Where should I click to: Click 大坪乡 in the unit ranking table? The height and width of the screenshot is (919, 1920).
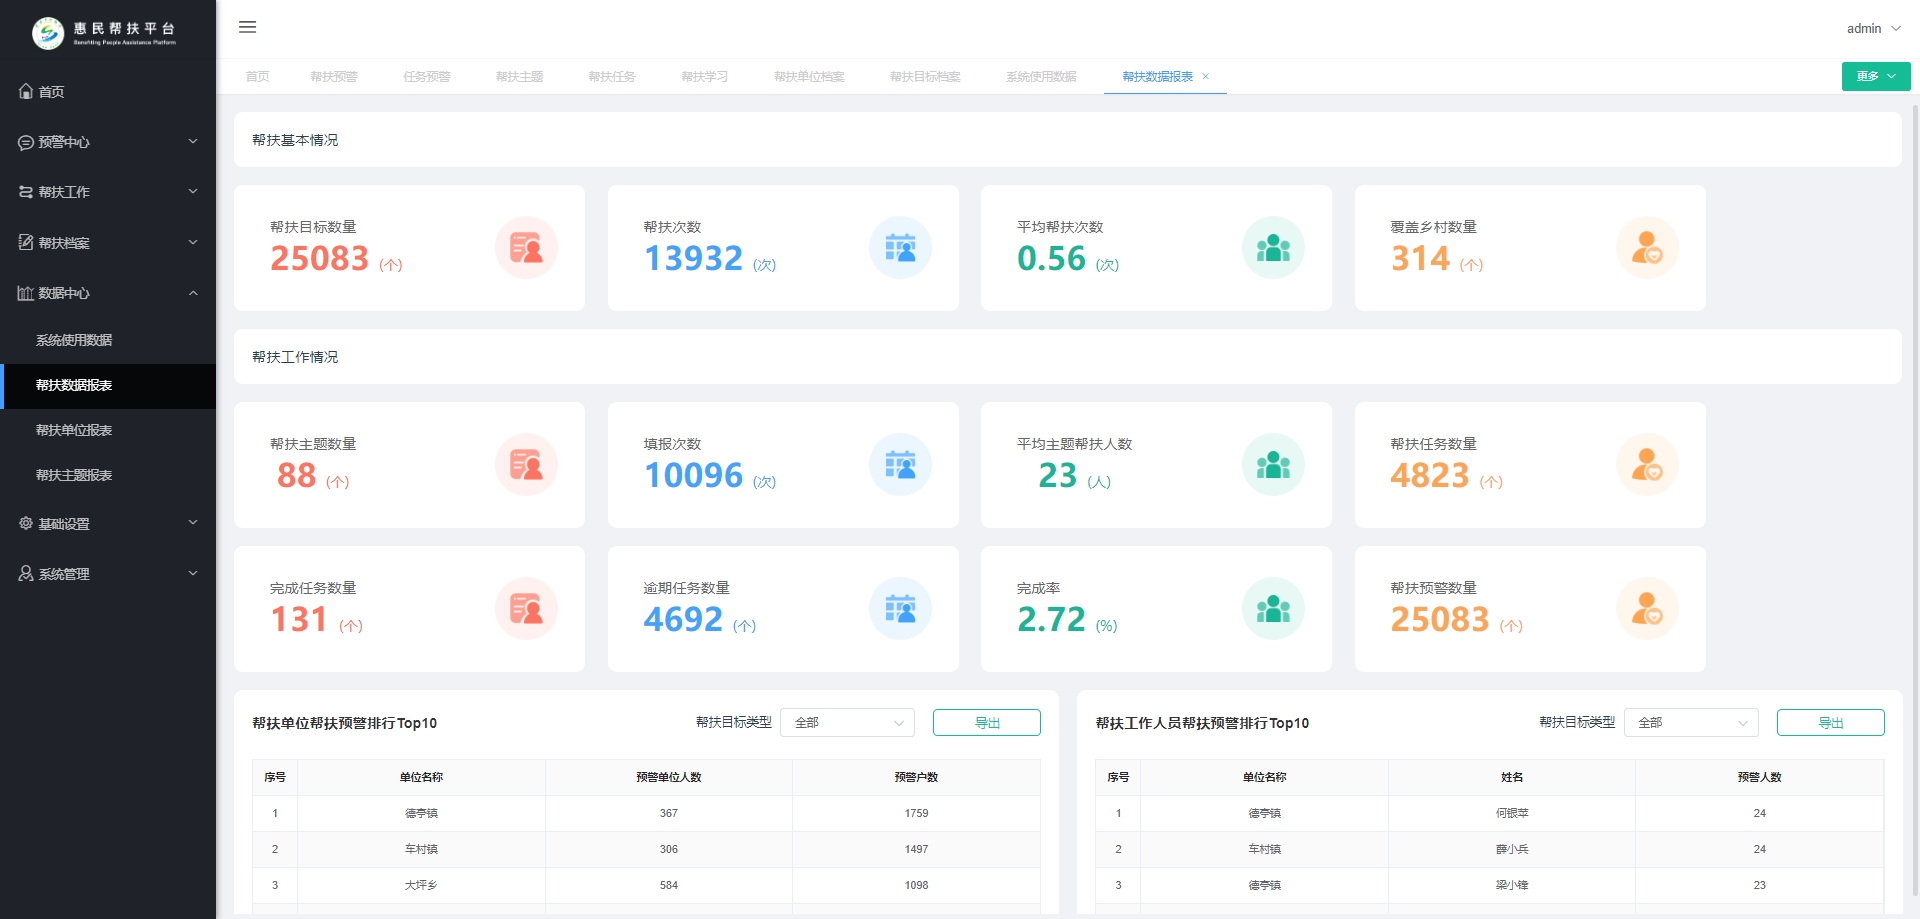(x=421, y=885)
